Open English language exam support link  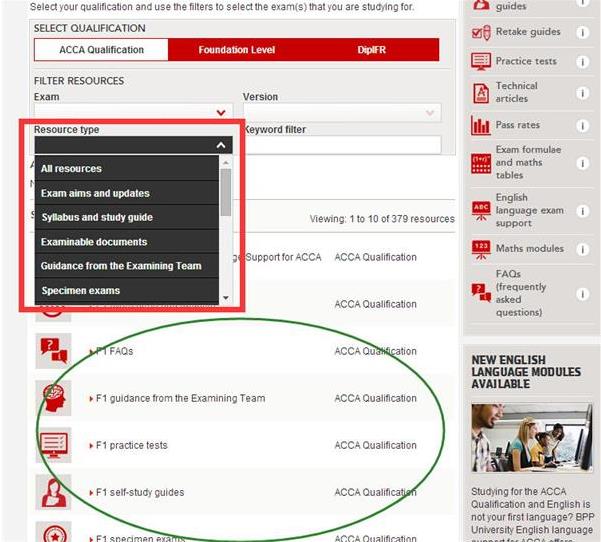pos(529,210)
